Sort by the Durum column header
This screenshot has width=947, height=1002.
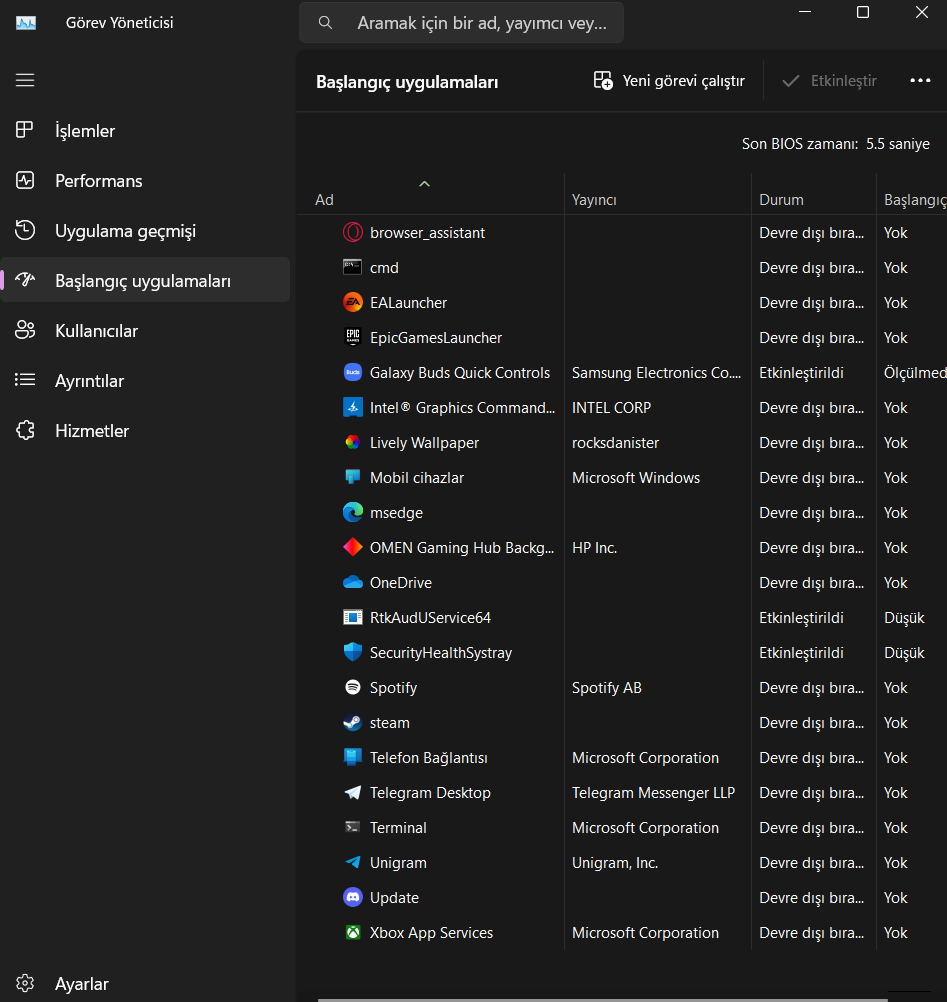tap(781, 200)
